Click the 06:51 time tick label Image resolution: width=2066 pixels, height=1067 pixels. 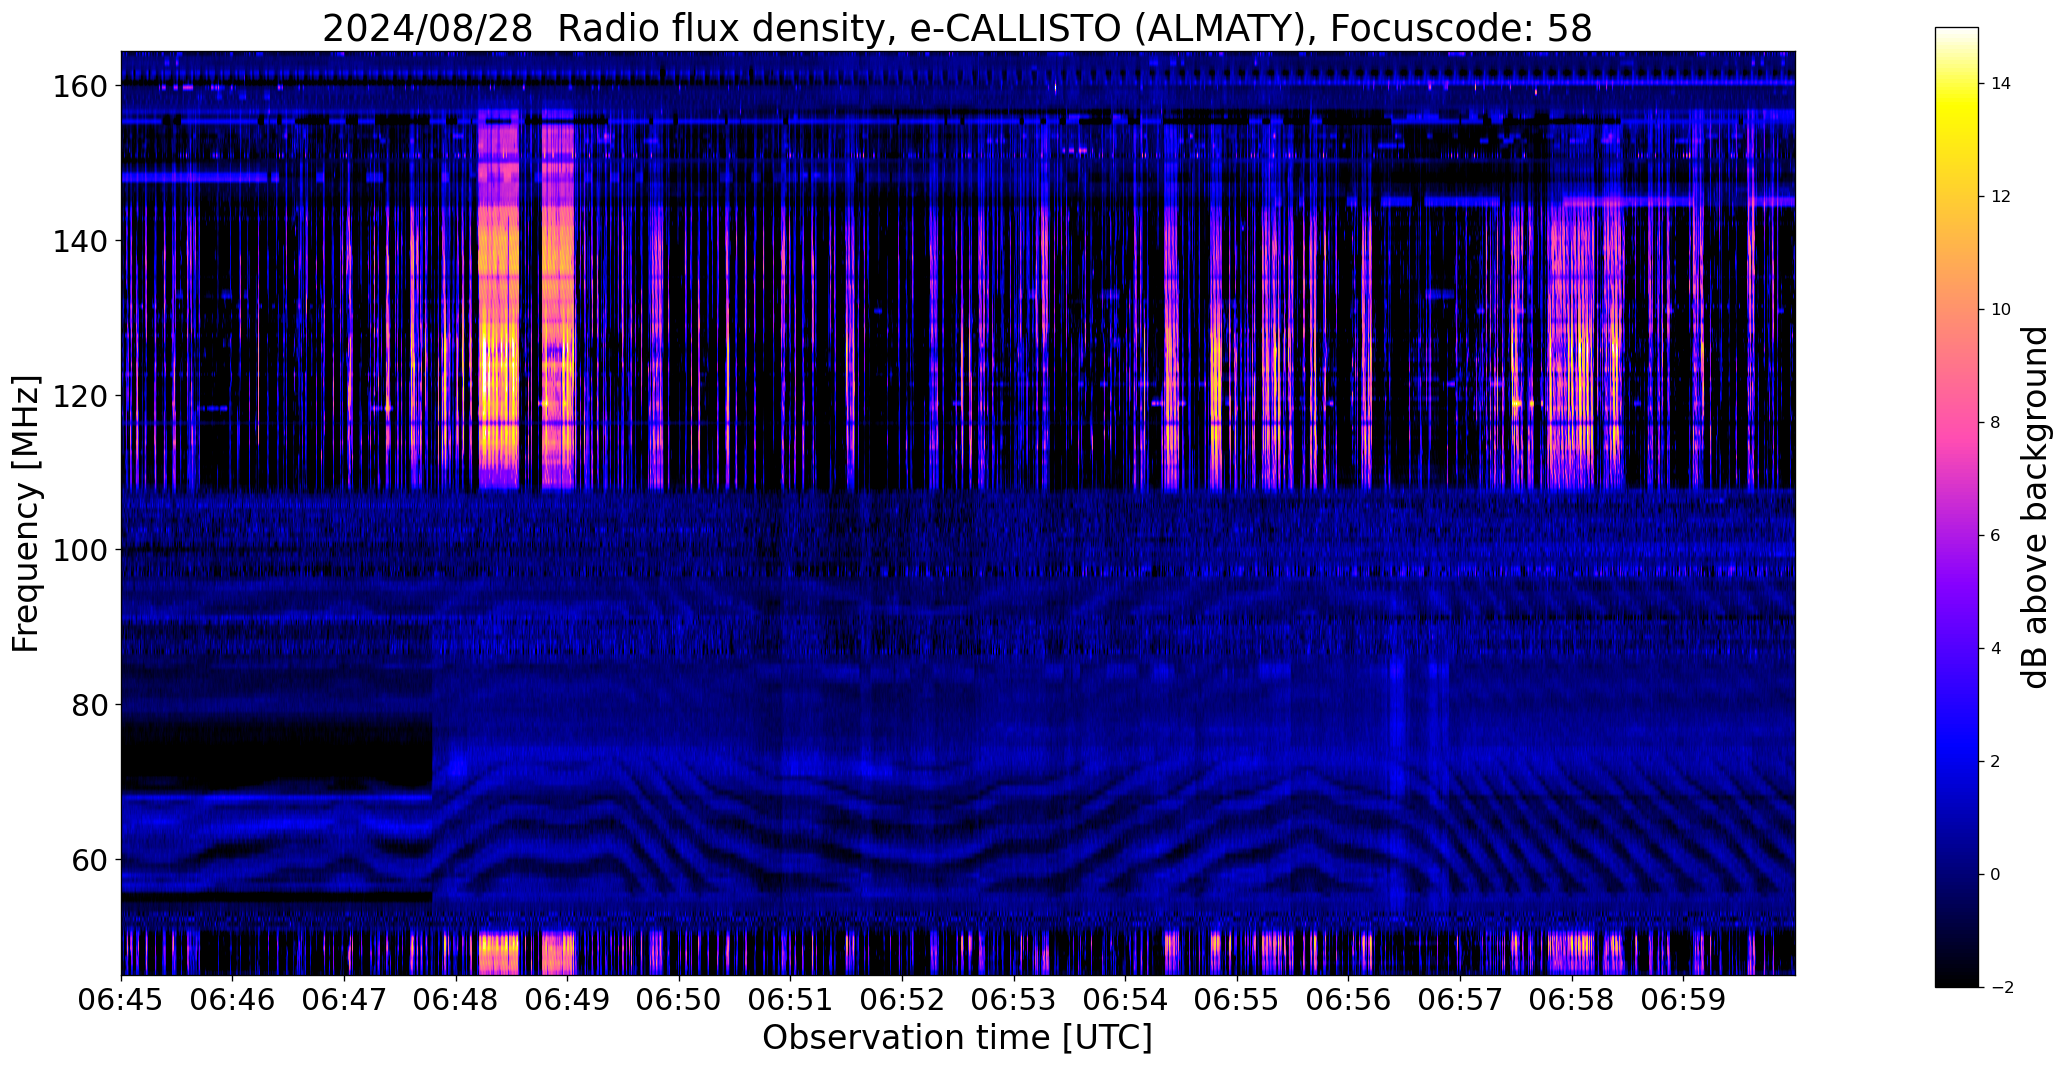[x=791, y=999]
